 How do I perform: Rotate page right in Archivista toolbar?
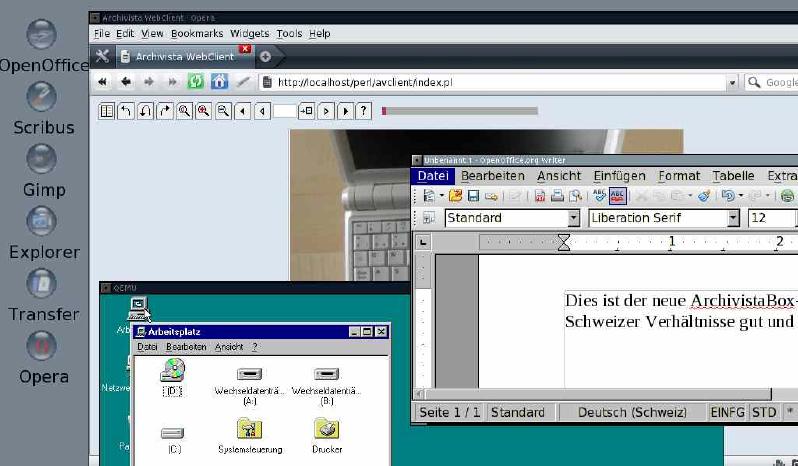(165, 111)
